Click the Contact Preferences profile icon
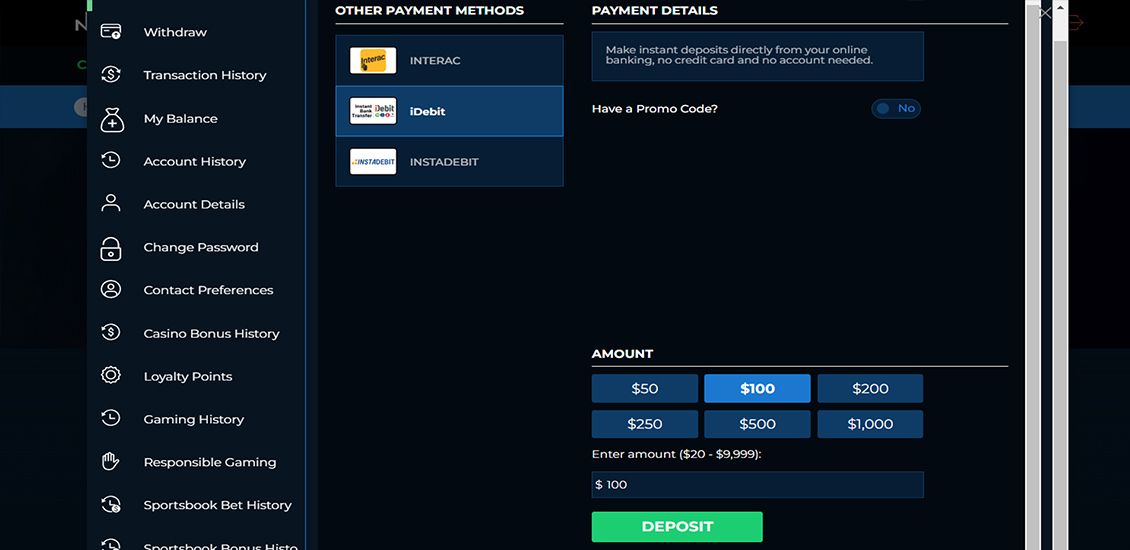This screenshot has height=550, width=1130. point(110,290)
